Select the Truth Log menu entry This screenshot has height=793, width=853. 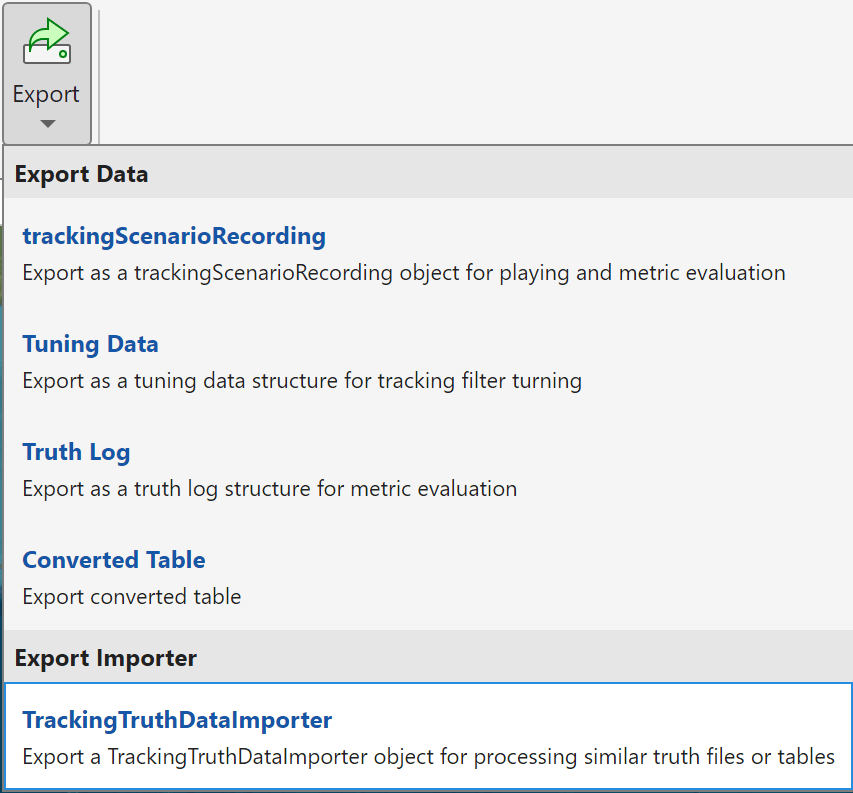(76, 452)
